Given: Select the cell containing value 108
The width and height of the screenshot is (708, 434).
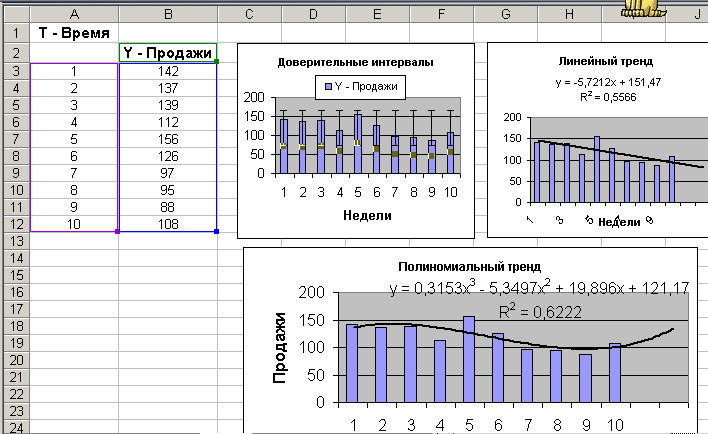Looking at the screenshot, I should tap(167, 224).
